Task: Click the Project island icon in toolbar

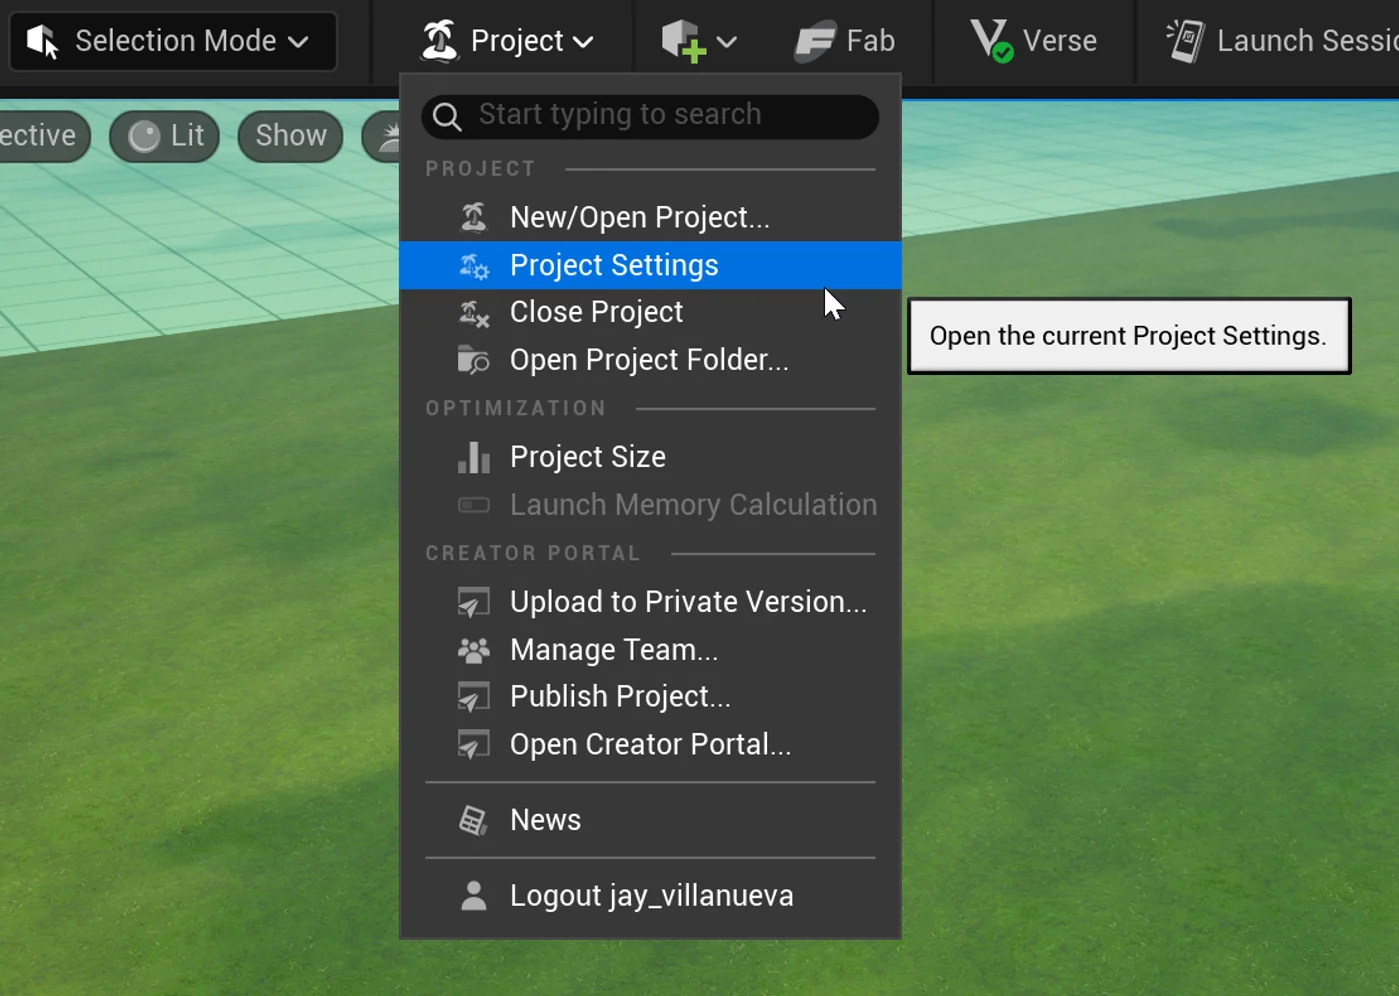Action: (x=439, y=41)
